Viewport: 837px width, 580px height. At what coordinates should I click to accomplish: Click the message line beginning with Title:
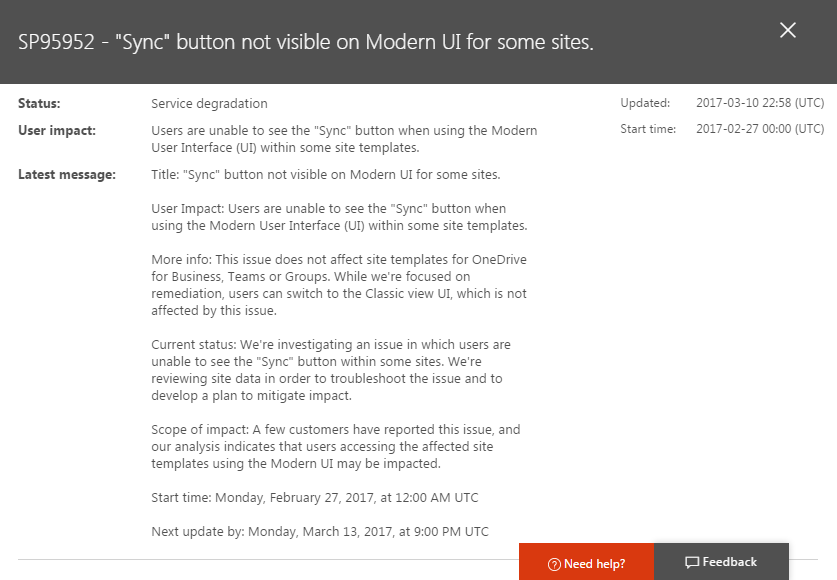point(325,175)
